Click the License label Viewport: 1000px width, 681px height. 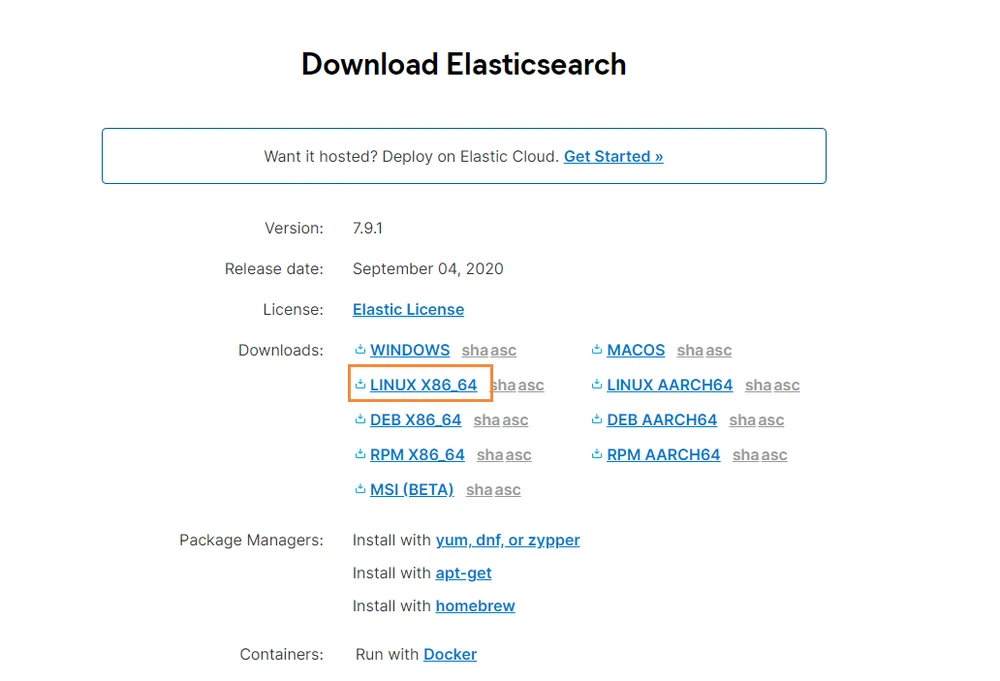coord(293,309)
